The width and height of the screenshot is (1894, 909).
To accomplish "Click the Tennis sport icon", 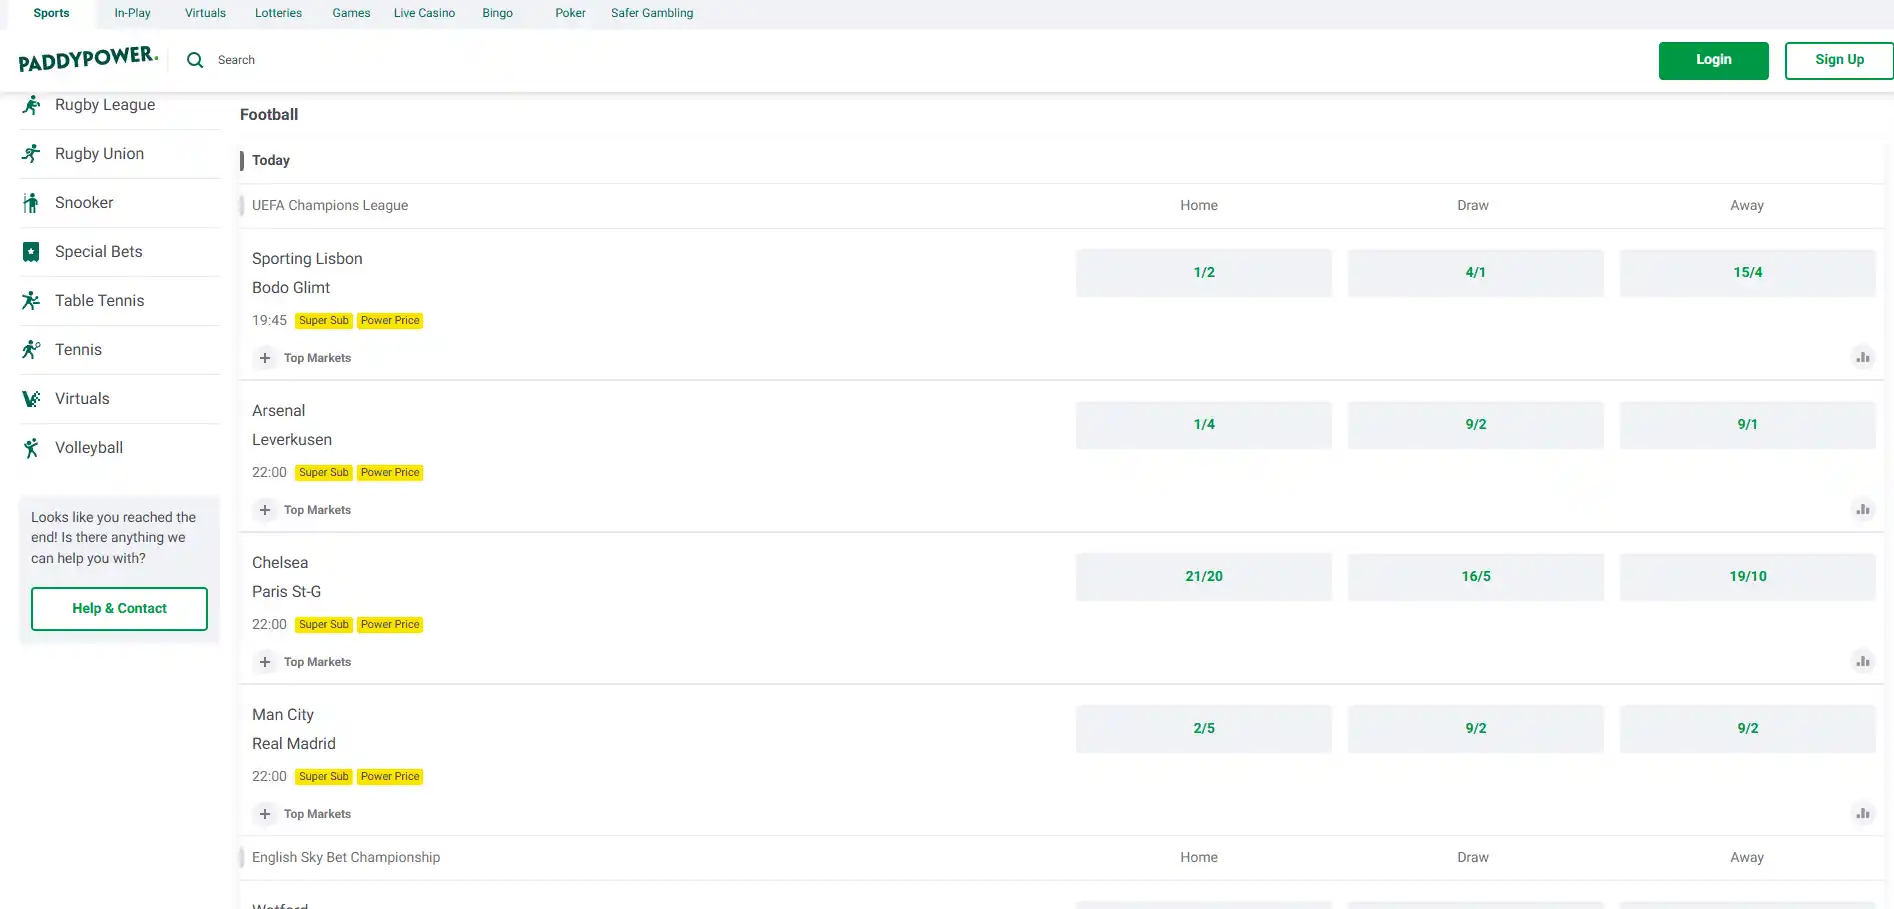I will pos(31,350).
